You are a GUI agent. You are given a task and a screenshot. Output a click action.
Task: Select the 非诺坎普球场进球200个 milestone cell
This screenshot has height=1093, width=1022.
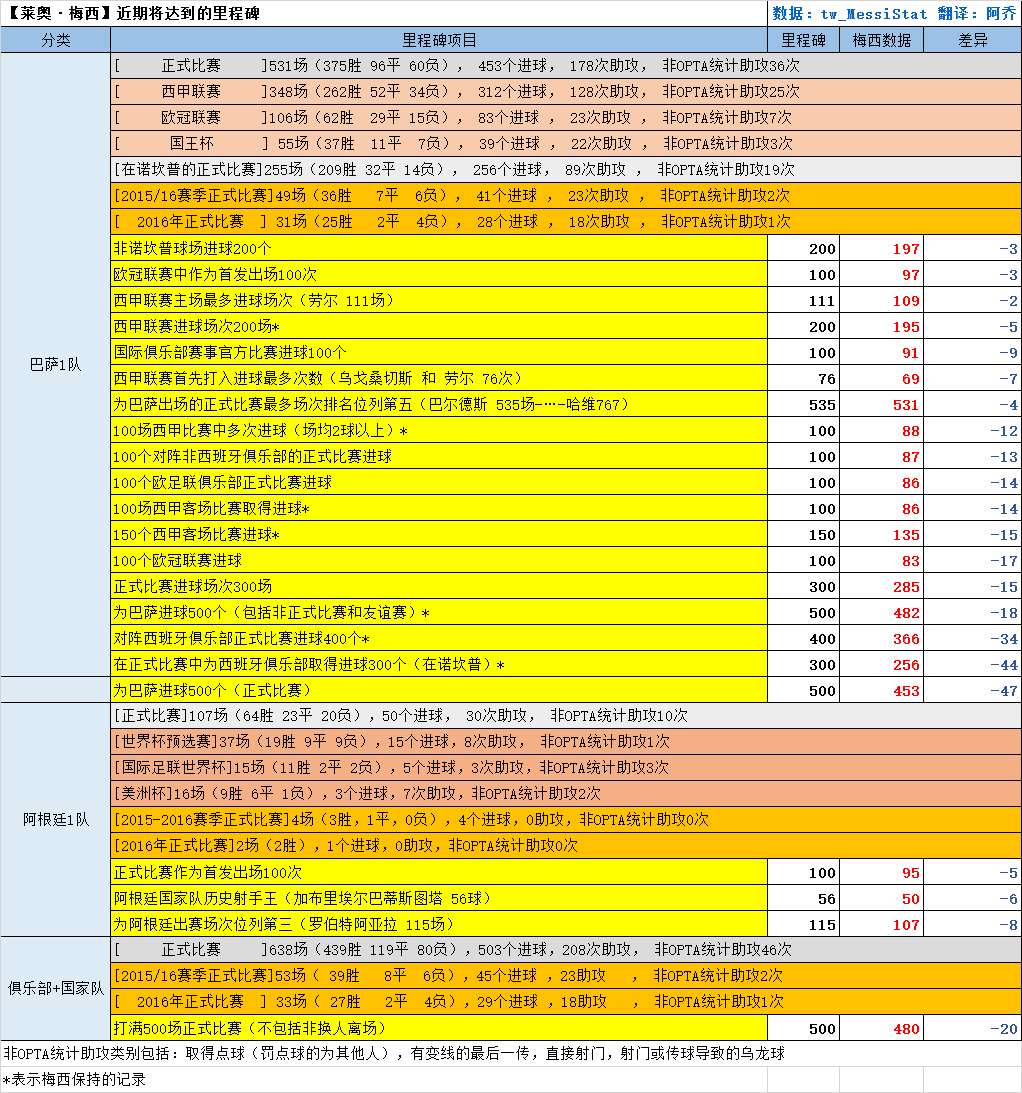pos(438,248)
